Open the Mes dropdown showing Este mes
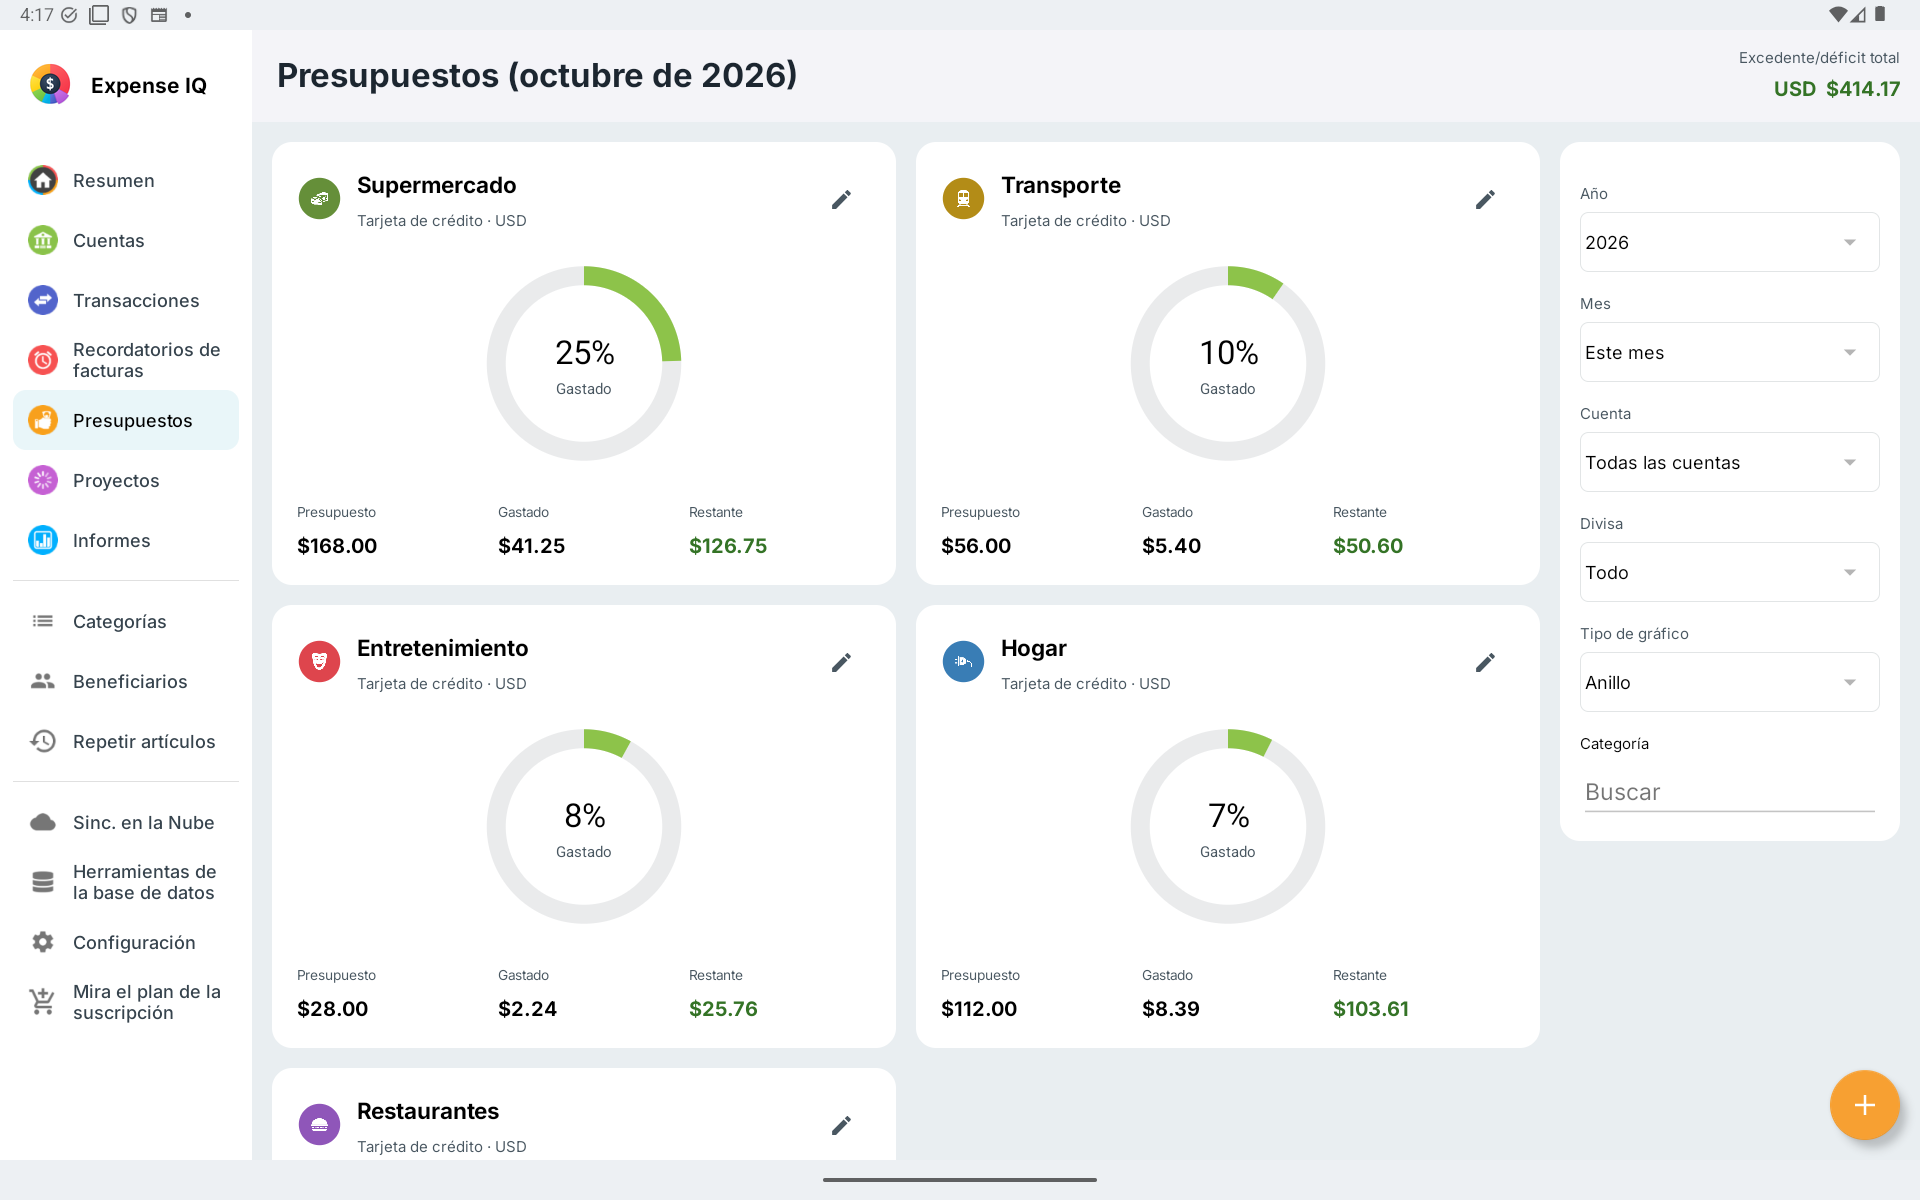The height and width of the screenshot is (1200, 1920). click(x=1729, y=352)
